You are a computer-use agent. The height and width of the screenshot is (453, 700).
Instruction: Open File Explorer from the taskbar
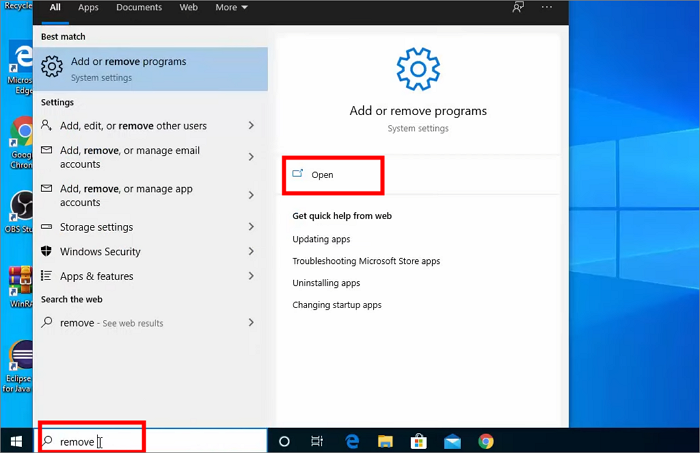pyautogui.click(x=385, y=441)
